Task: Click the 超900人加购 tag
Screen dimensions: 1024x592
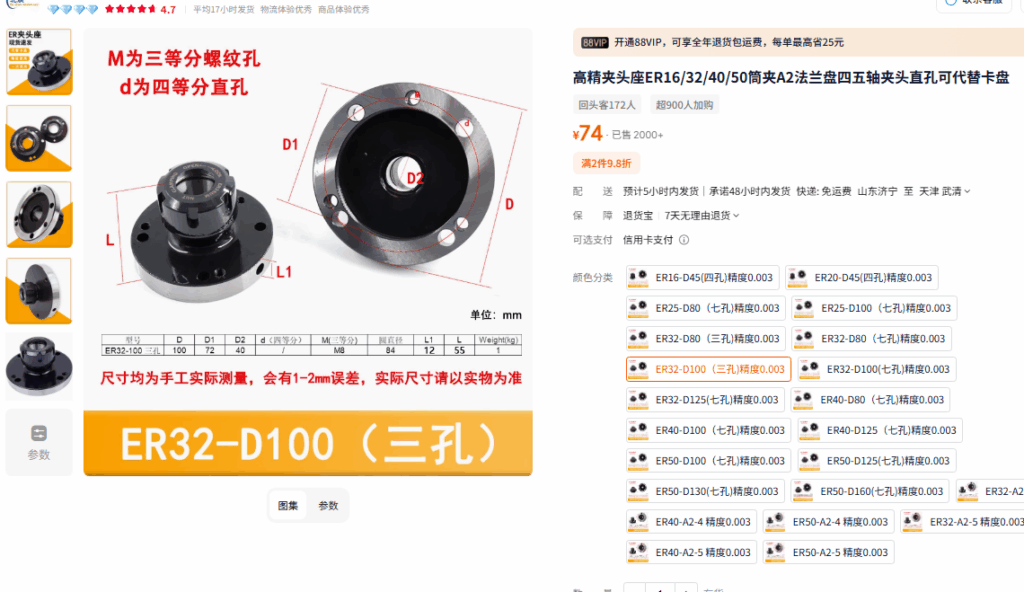Action: coord(684,105)
